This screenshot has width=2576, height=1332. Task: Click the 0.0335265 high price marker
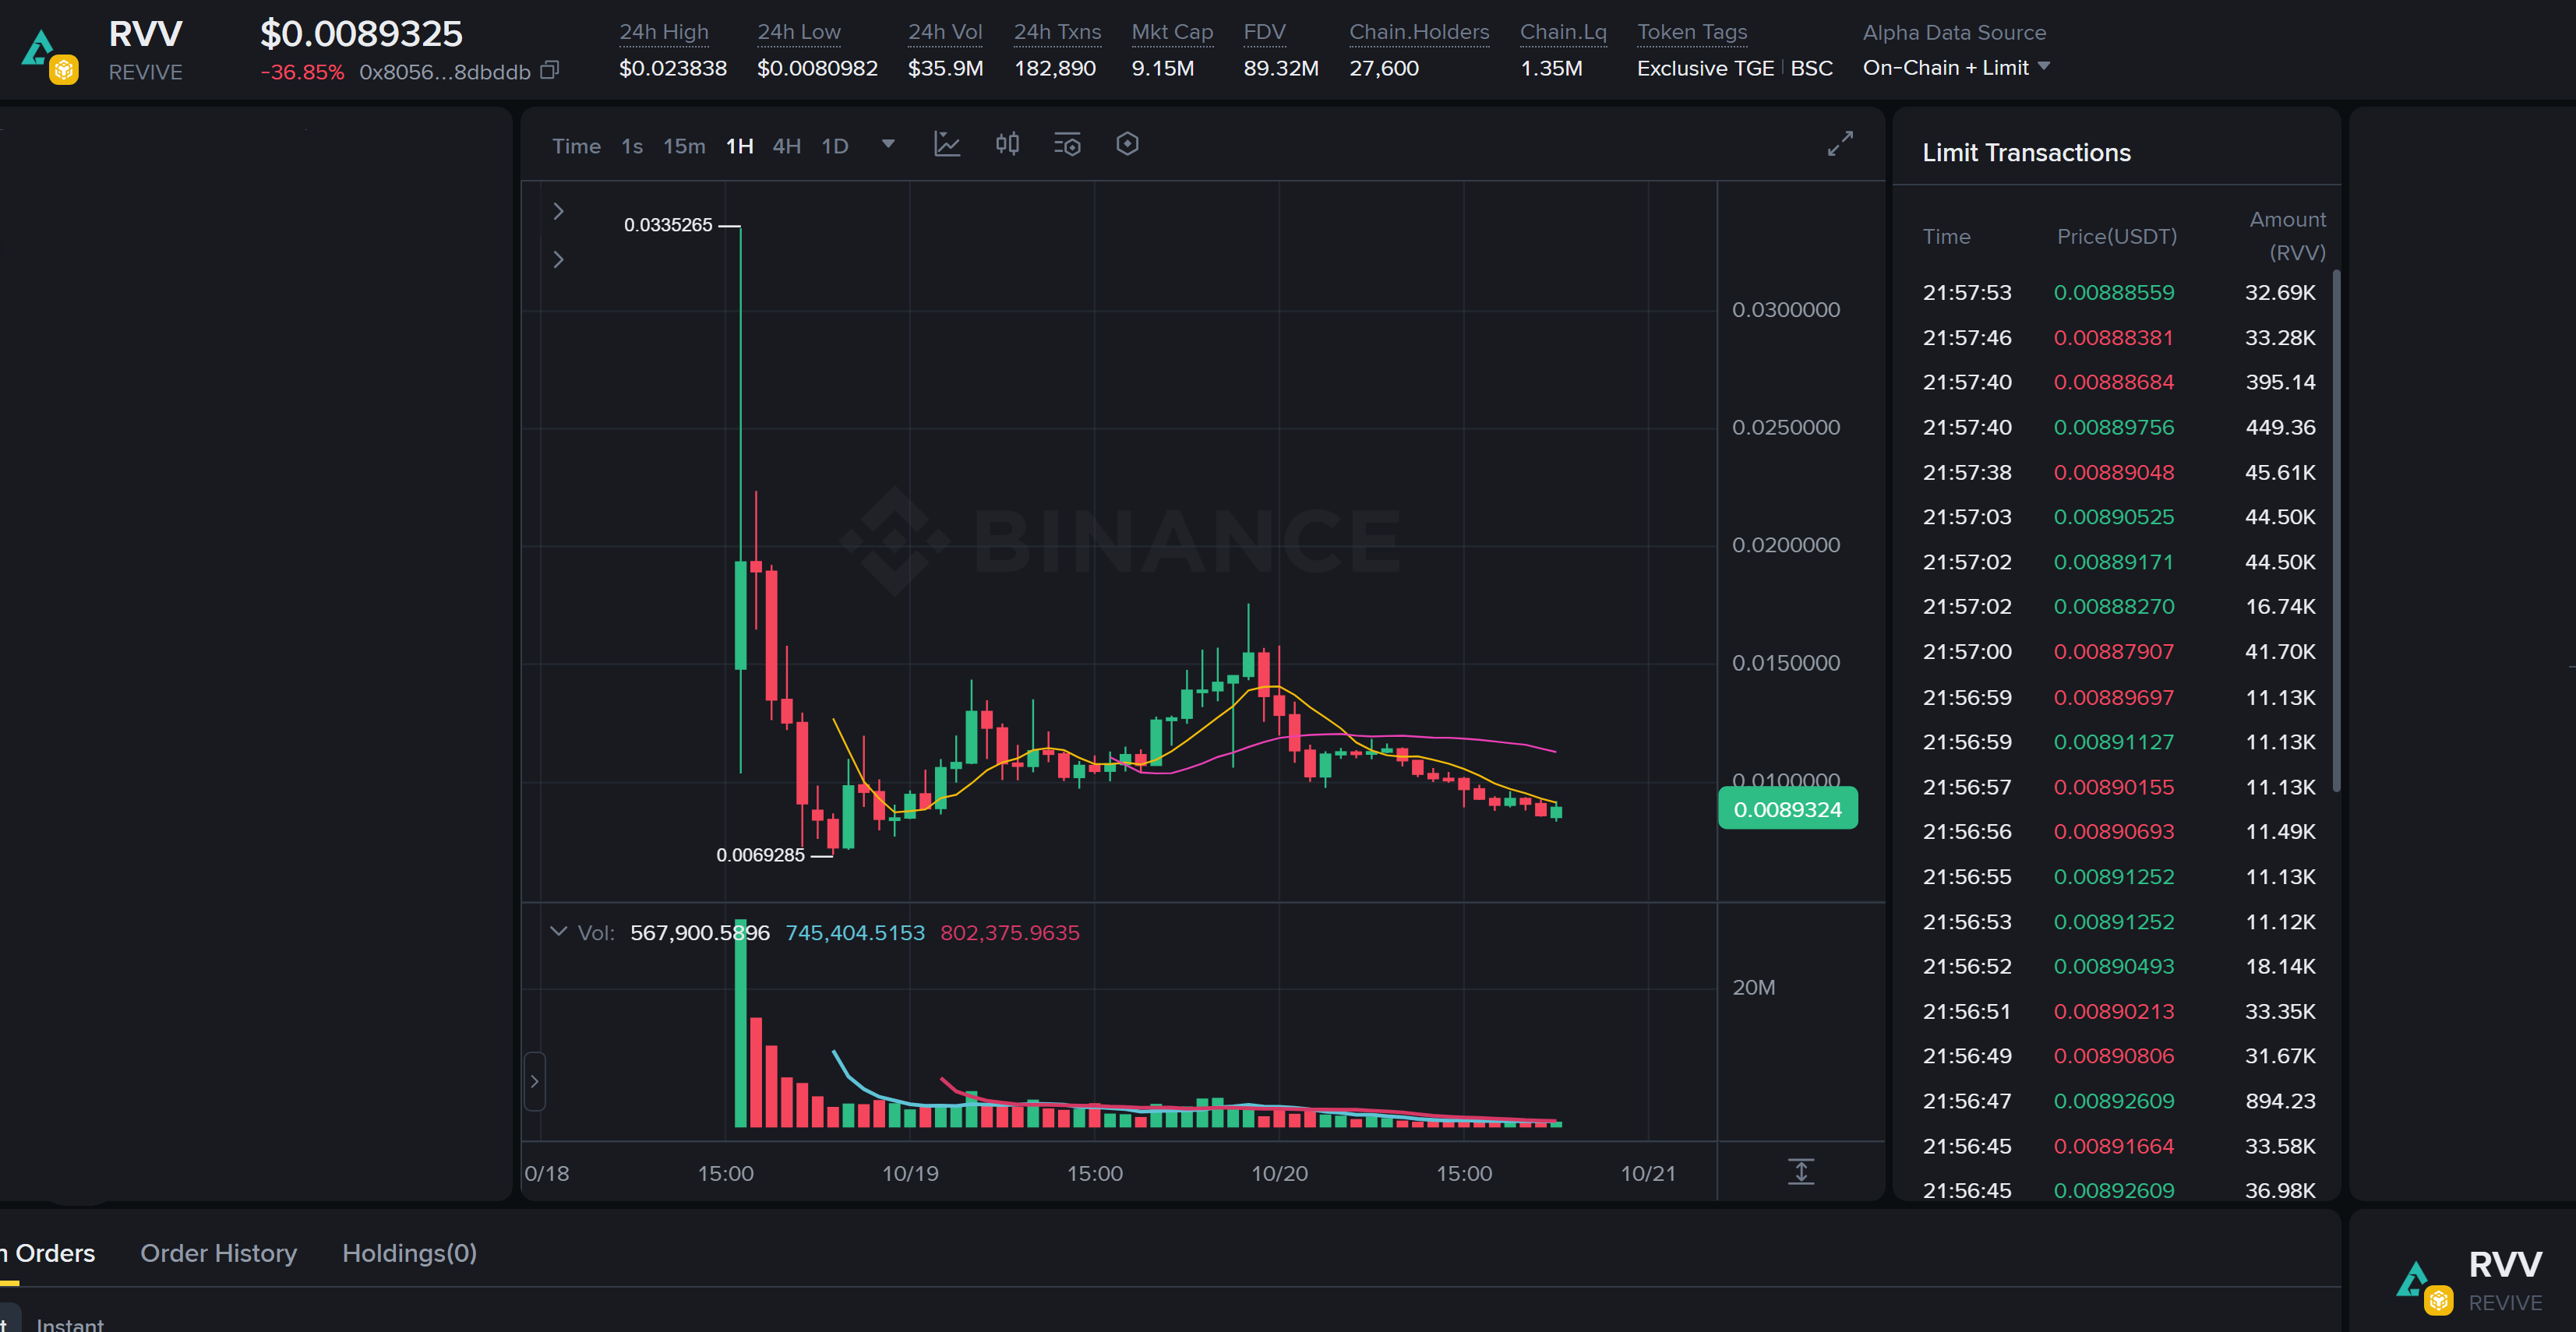(668, 225)
